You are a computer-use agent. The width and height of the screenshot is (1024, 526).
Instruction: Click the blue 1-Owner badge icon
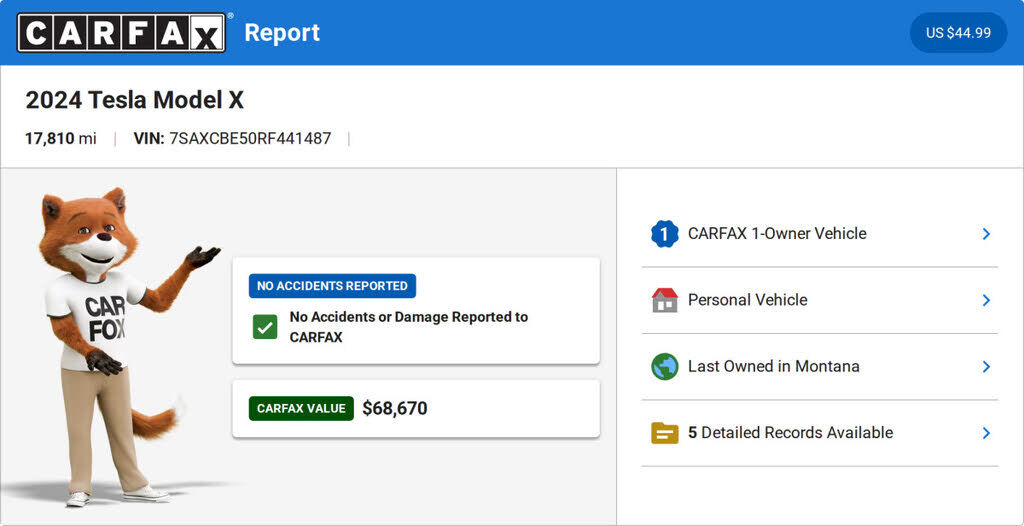pyautogui.click(x=664, y=234)
